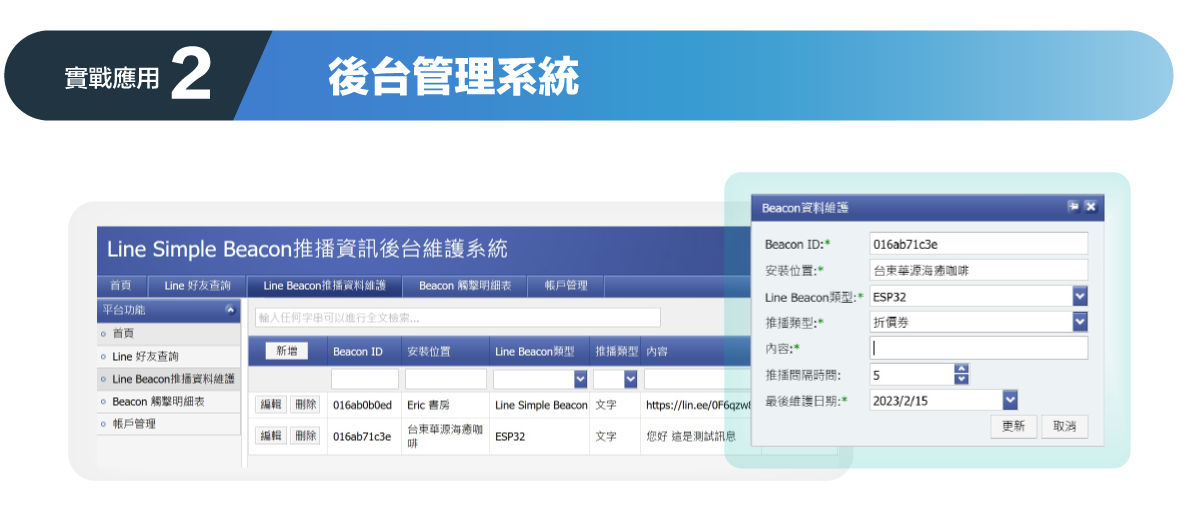The width and height of the screenshot is (1200, 526).
Task: Click the 內容 filter field
Action: point(697,379)
